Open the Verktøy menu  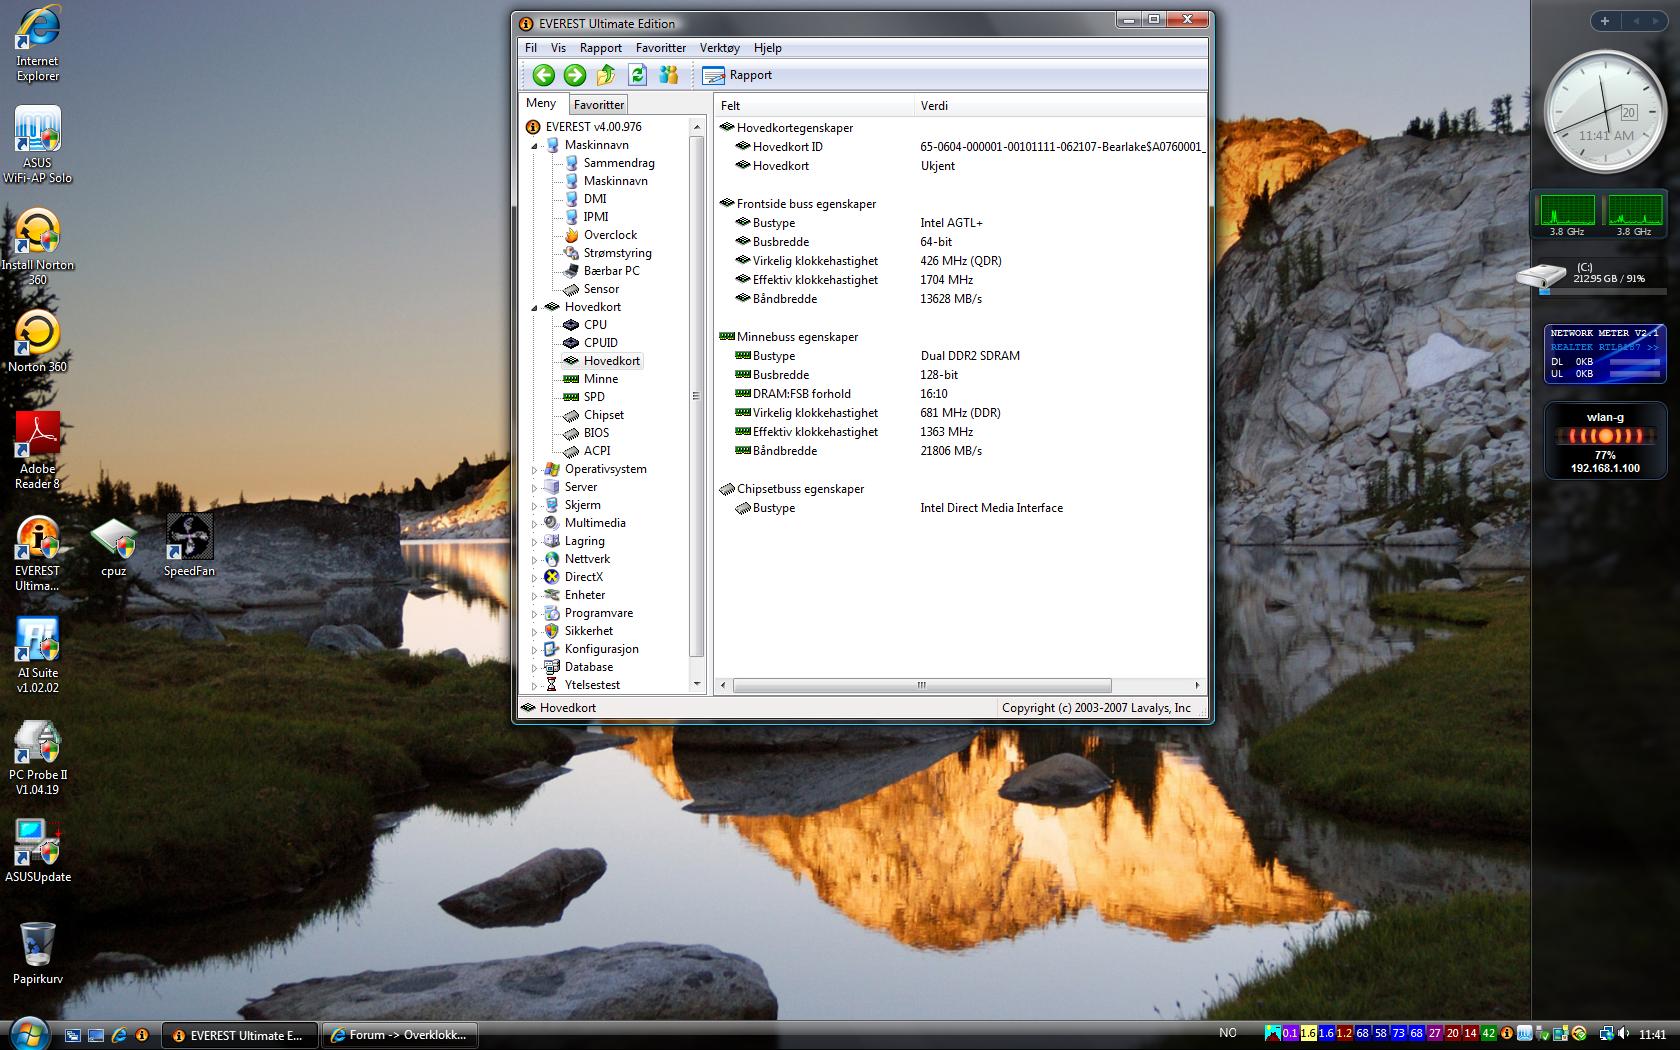click(x=720, y=48)
